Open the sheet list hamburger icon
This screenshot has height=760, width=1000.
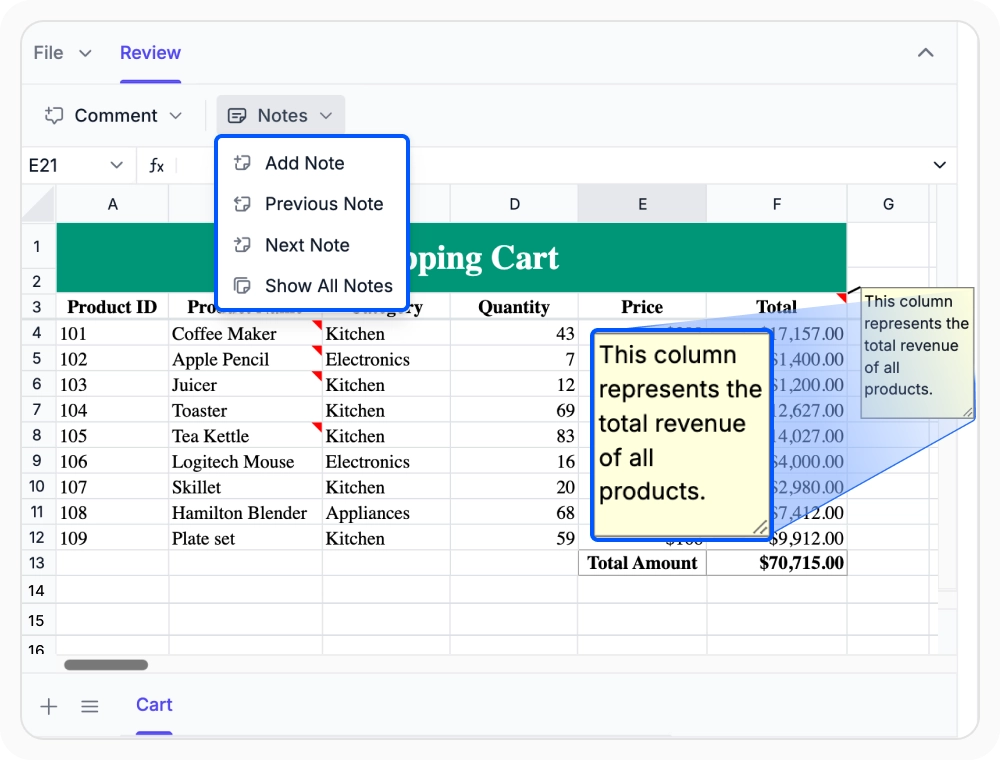coord(90,706)
